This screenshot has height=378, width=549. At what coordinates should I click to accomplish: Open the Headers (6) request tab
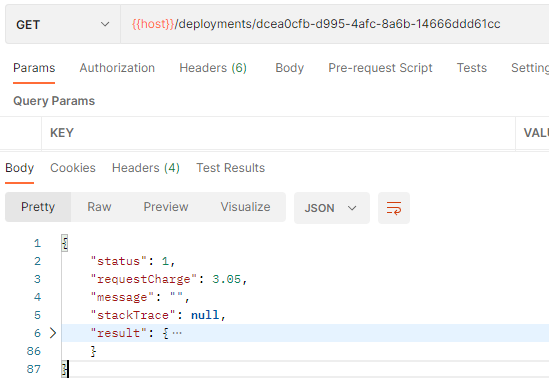click(x=213, y=68)
